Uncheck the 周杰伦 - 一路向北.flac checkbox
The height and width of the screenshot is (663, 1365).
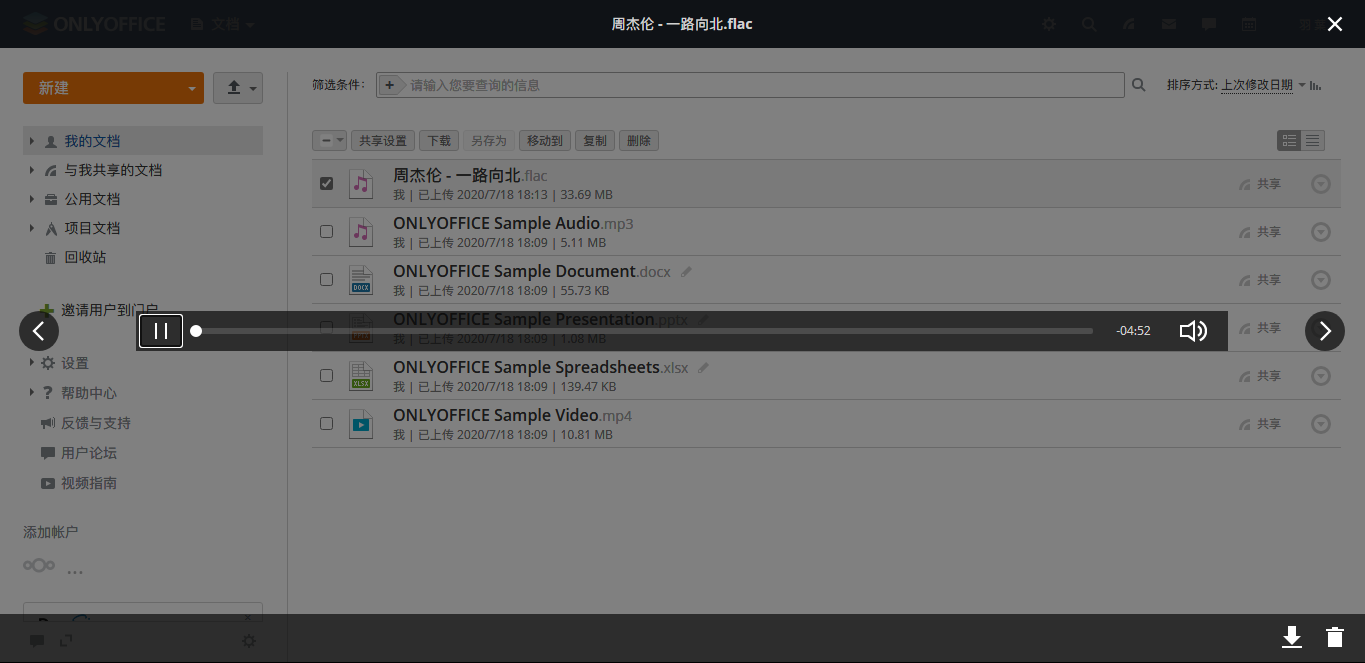point(326,183)
